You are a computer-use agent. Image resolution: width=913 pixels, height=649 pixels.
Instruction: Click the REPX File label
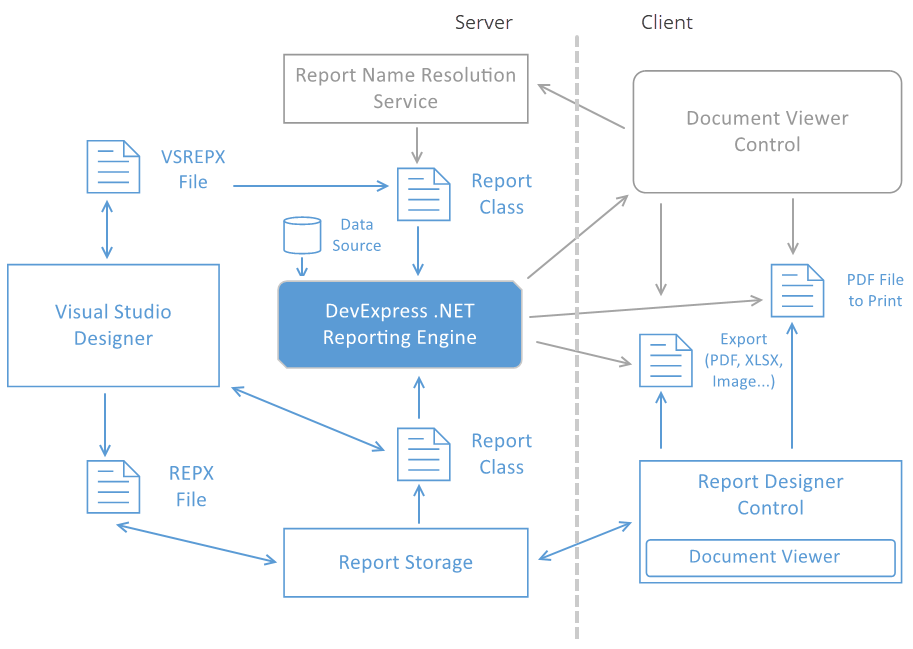pyautogui.click(x=191, y=486)
